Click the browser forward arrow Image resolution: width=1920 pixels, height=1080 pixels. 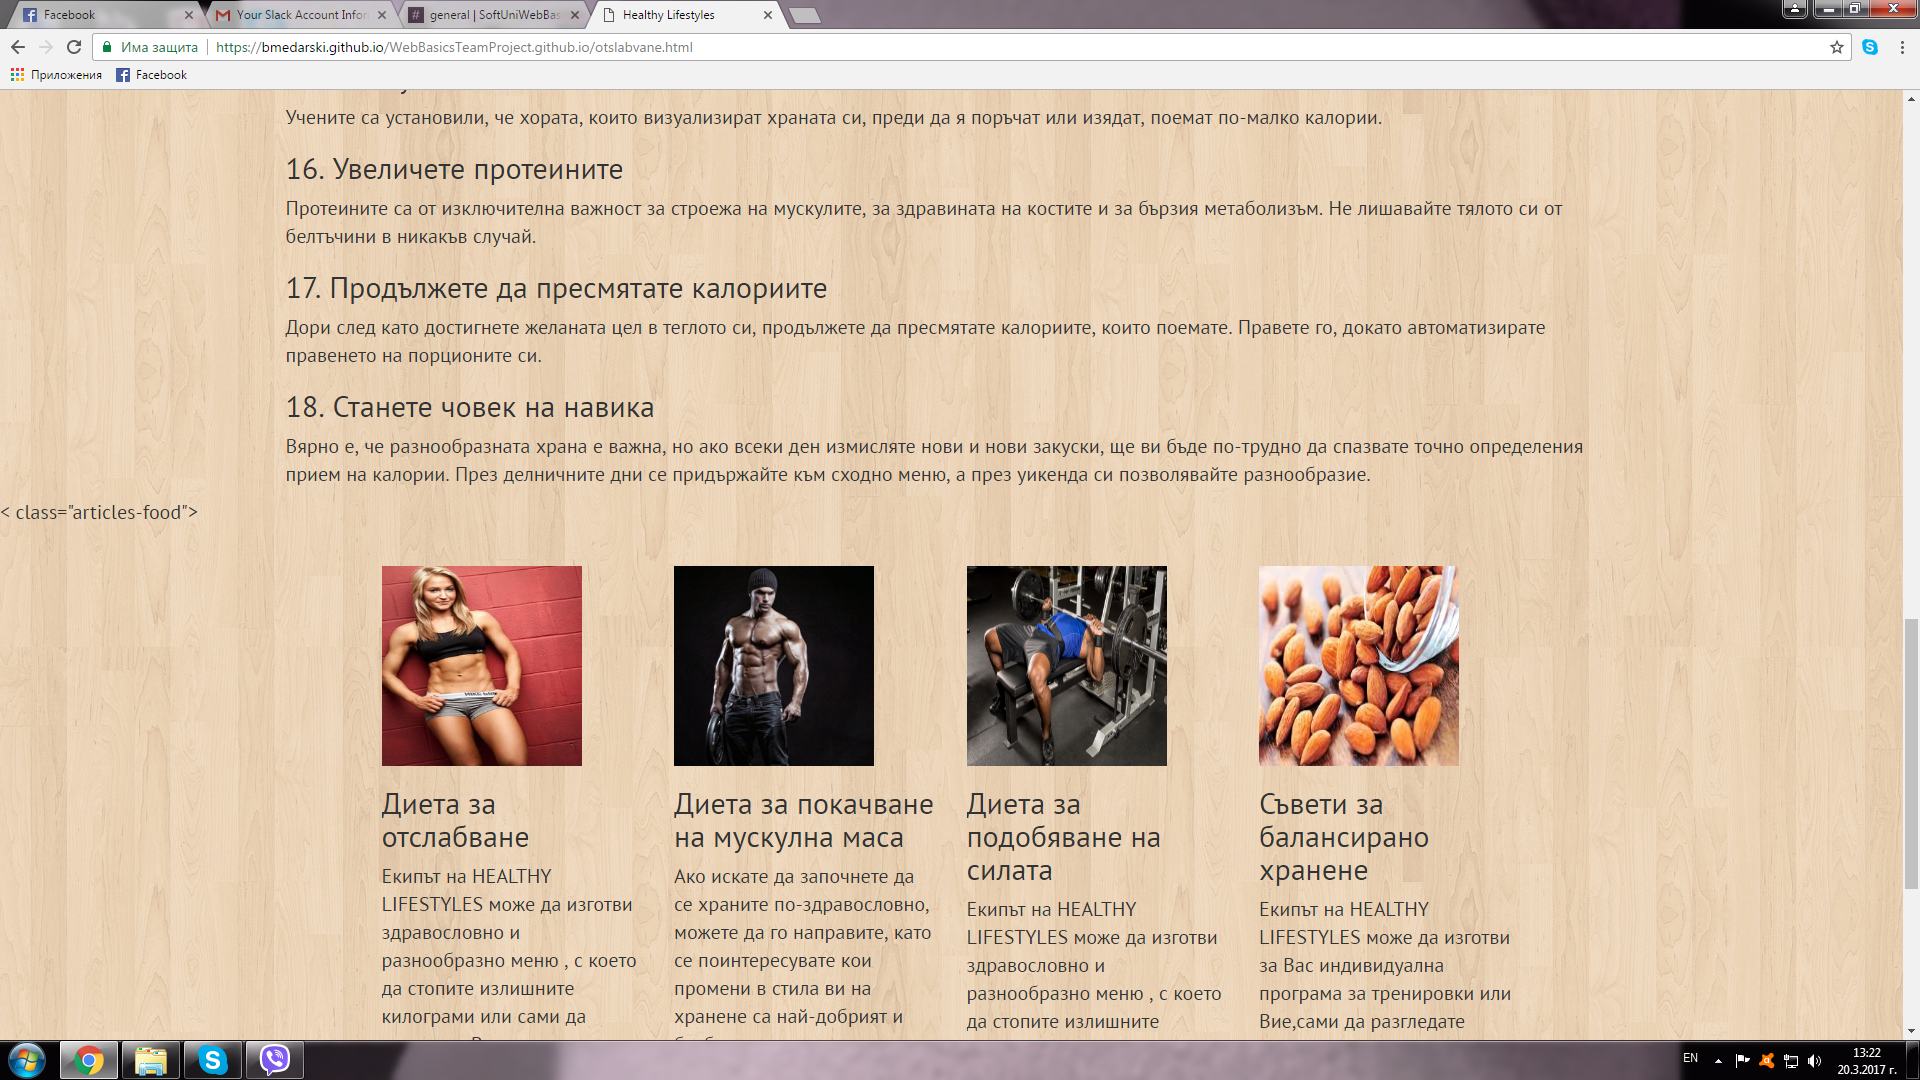46,47
